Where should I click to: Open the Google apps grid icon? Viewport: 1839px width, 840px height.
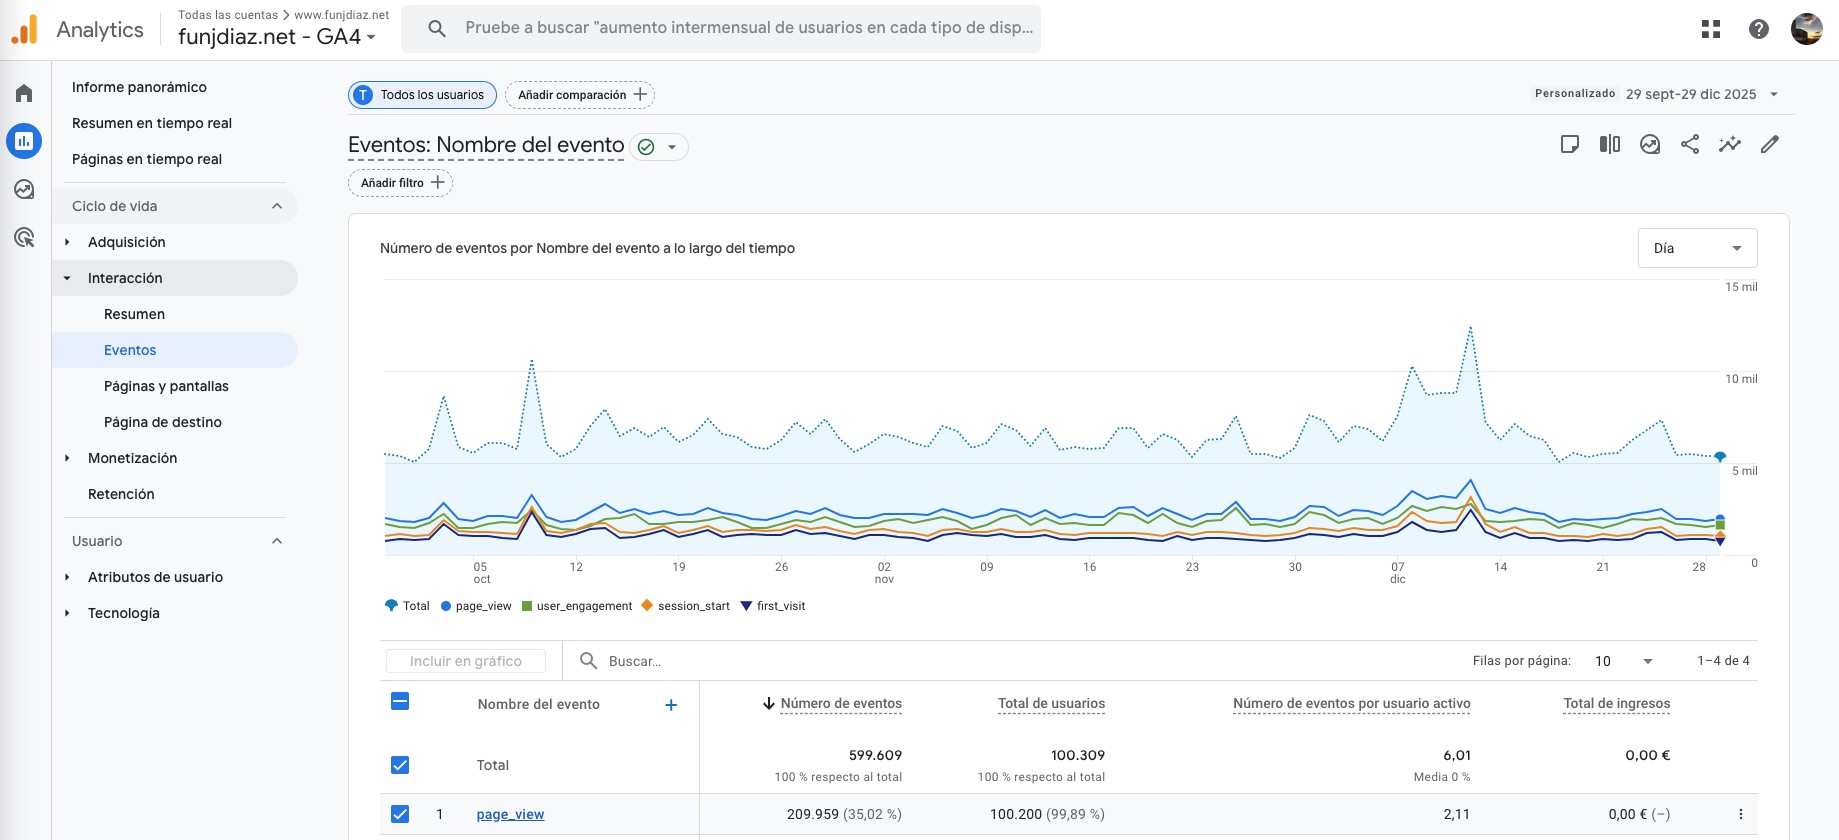tap(1711, 29)
